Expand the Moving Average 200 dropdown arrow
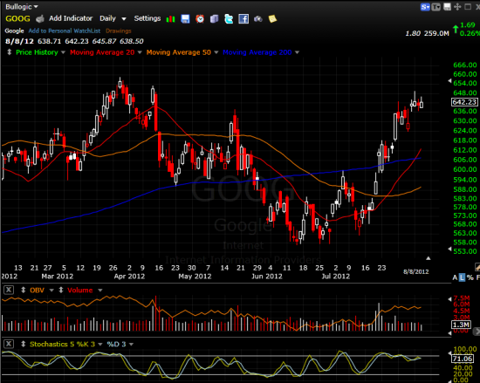Image resolution: width=480 pixels, height=383 pixels. (x=297, y=52)
